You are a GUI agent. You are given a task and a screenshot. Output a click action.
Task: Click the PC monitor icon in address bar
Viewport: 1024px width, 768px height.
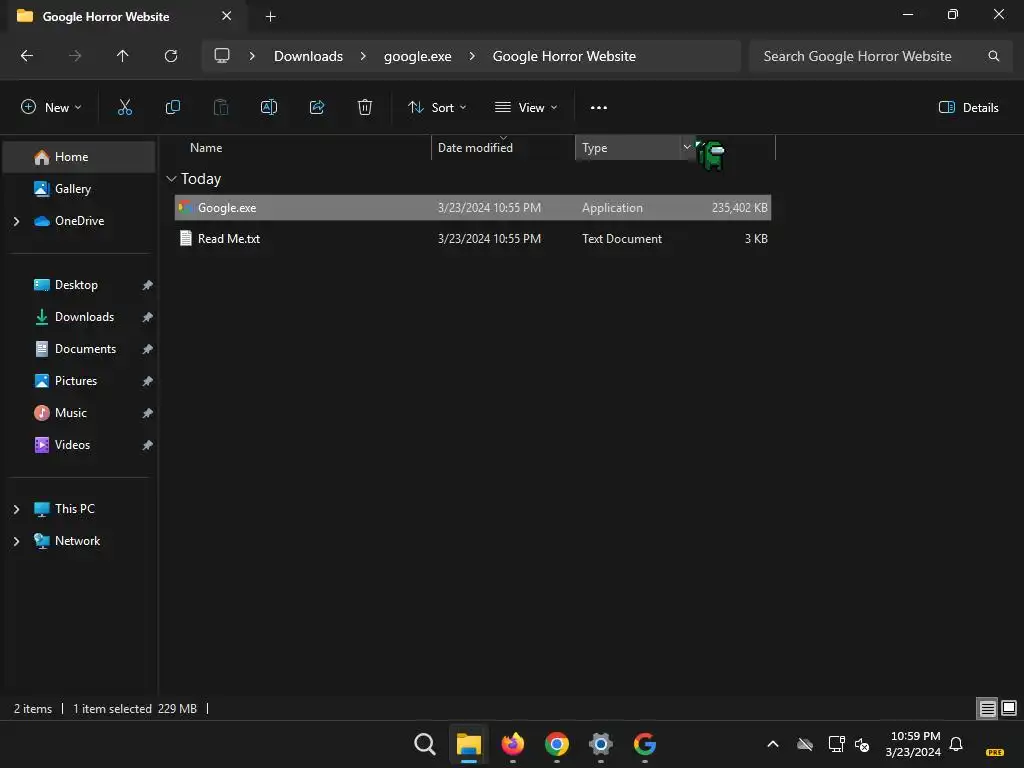222,56
